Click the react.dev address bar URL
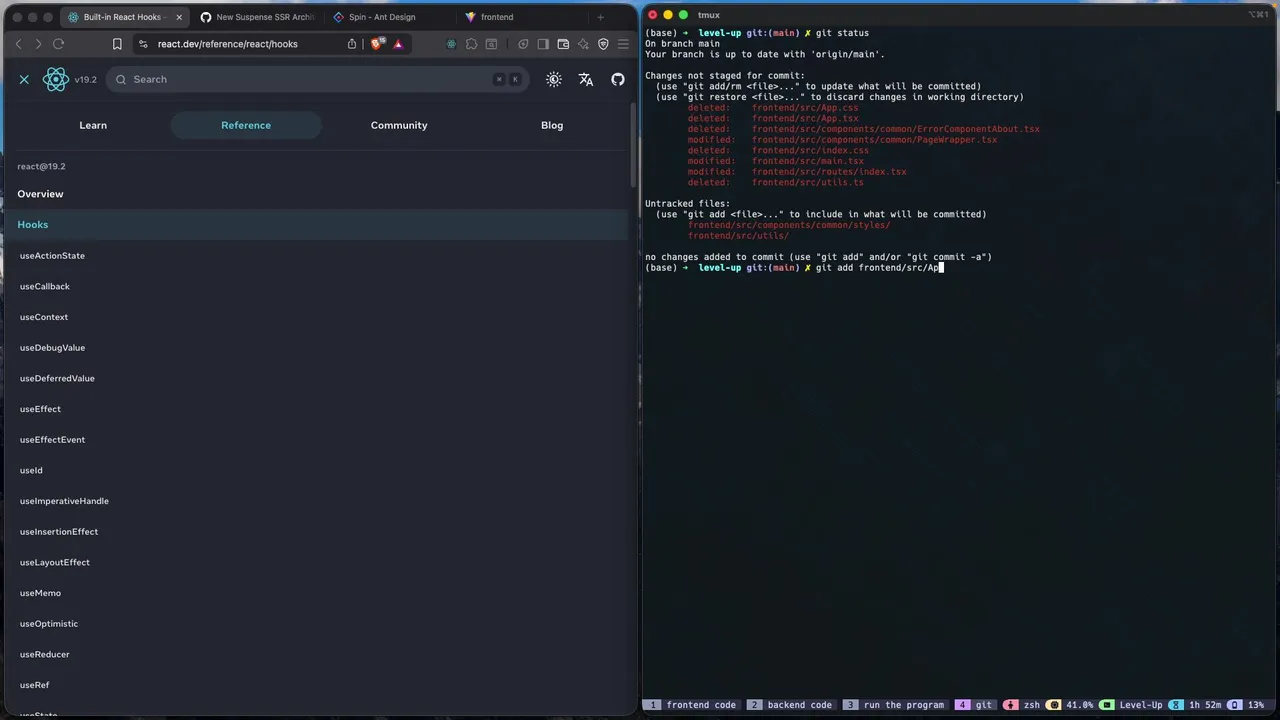Screen dimensions: 1280x720 (228, 44)
